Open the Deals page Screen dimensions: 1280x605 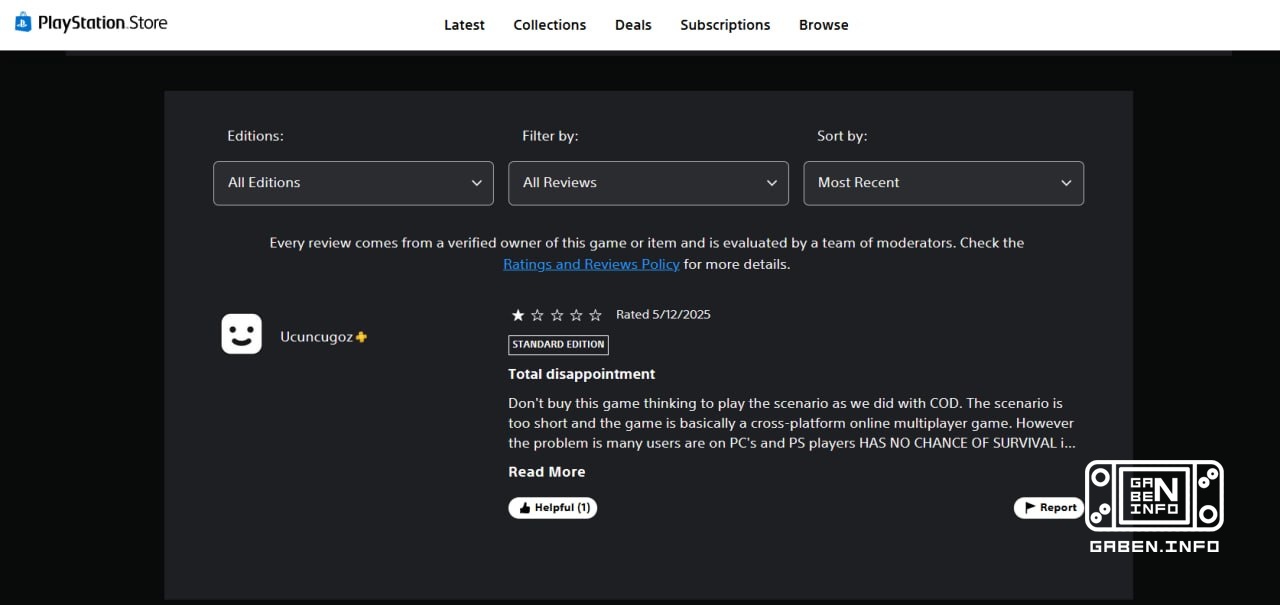tap(633, 25)
